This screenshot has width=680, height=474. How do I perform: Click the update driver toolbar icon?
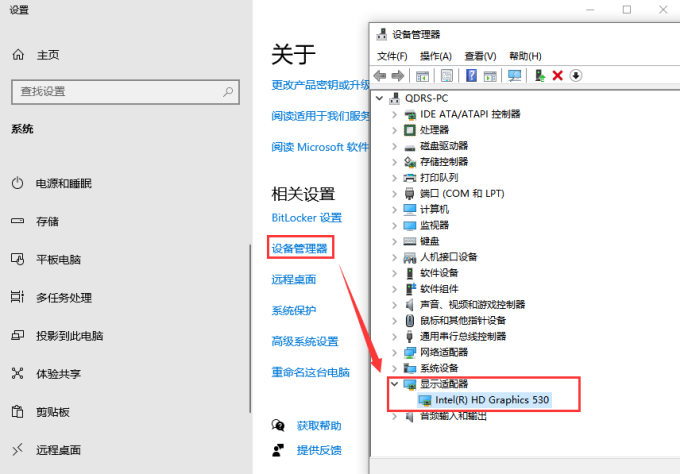point(540,76)
